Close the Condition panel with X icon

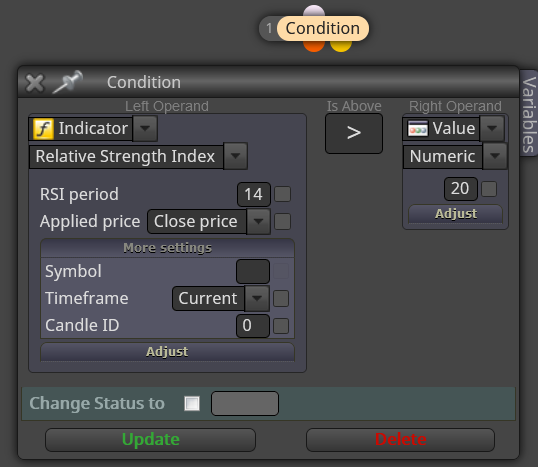[35, 83]
